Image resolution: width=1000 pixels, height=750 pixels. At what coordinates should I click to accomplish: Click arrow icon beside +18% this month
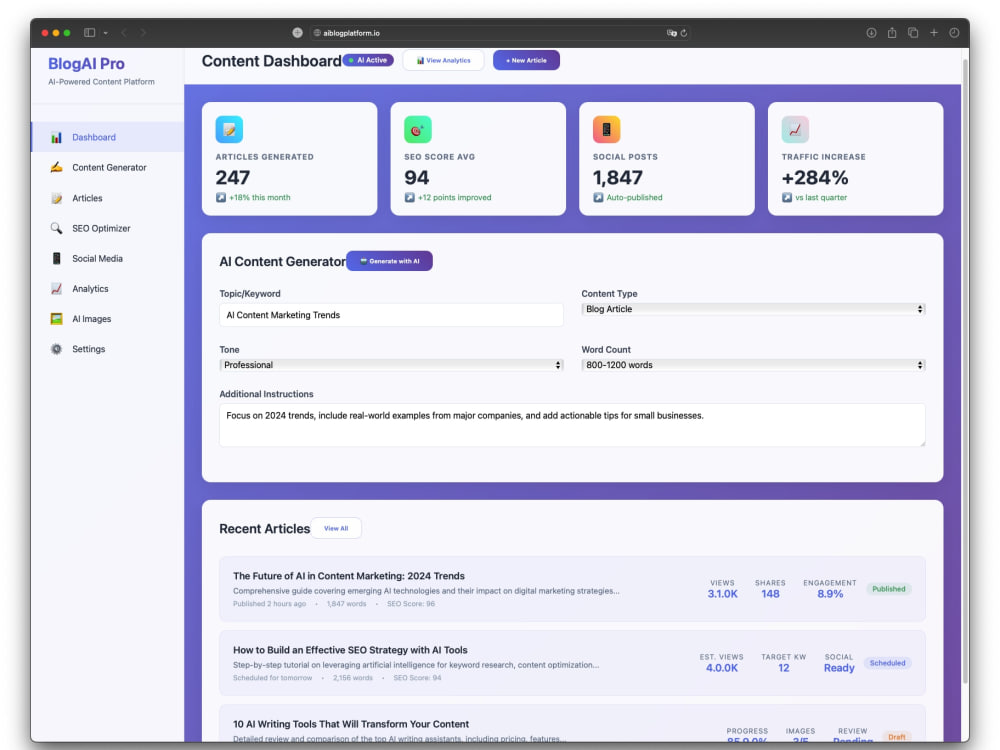click(x=221, y=198)
